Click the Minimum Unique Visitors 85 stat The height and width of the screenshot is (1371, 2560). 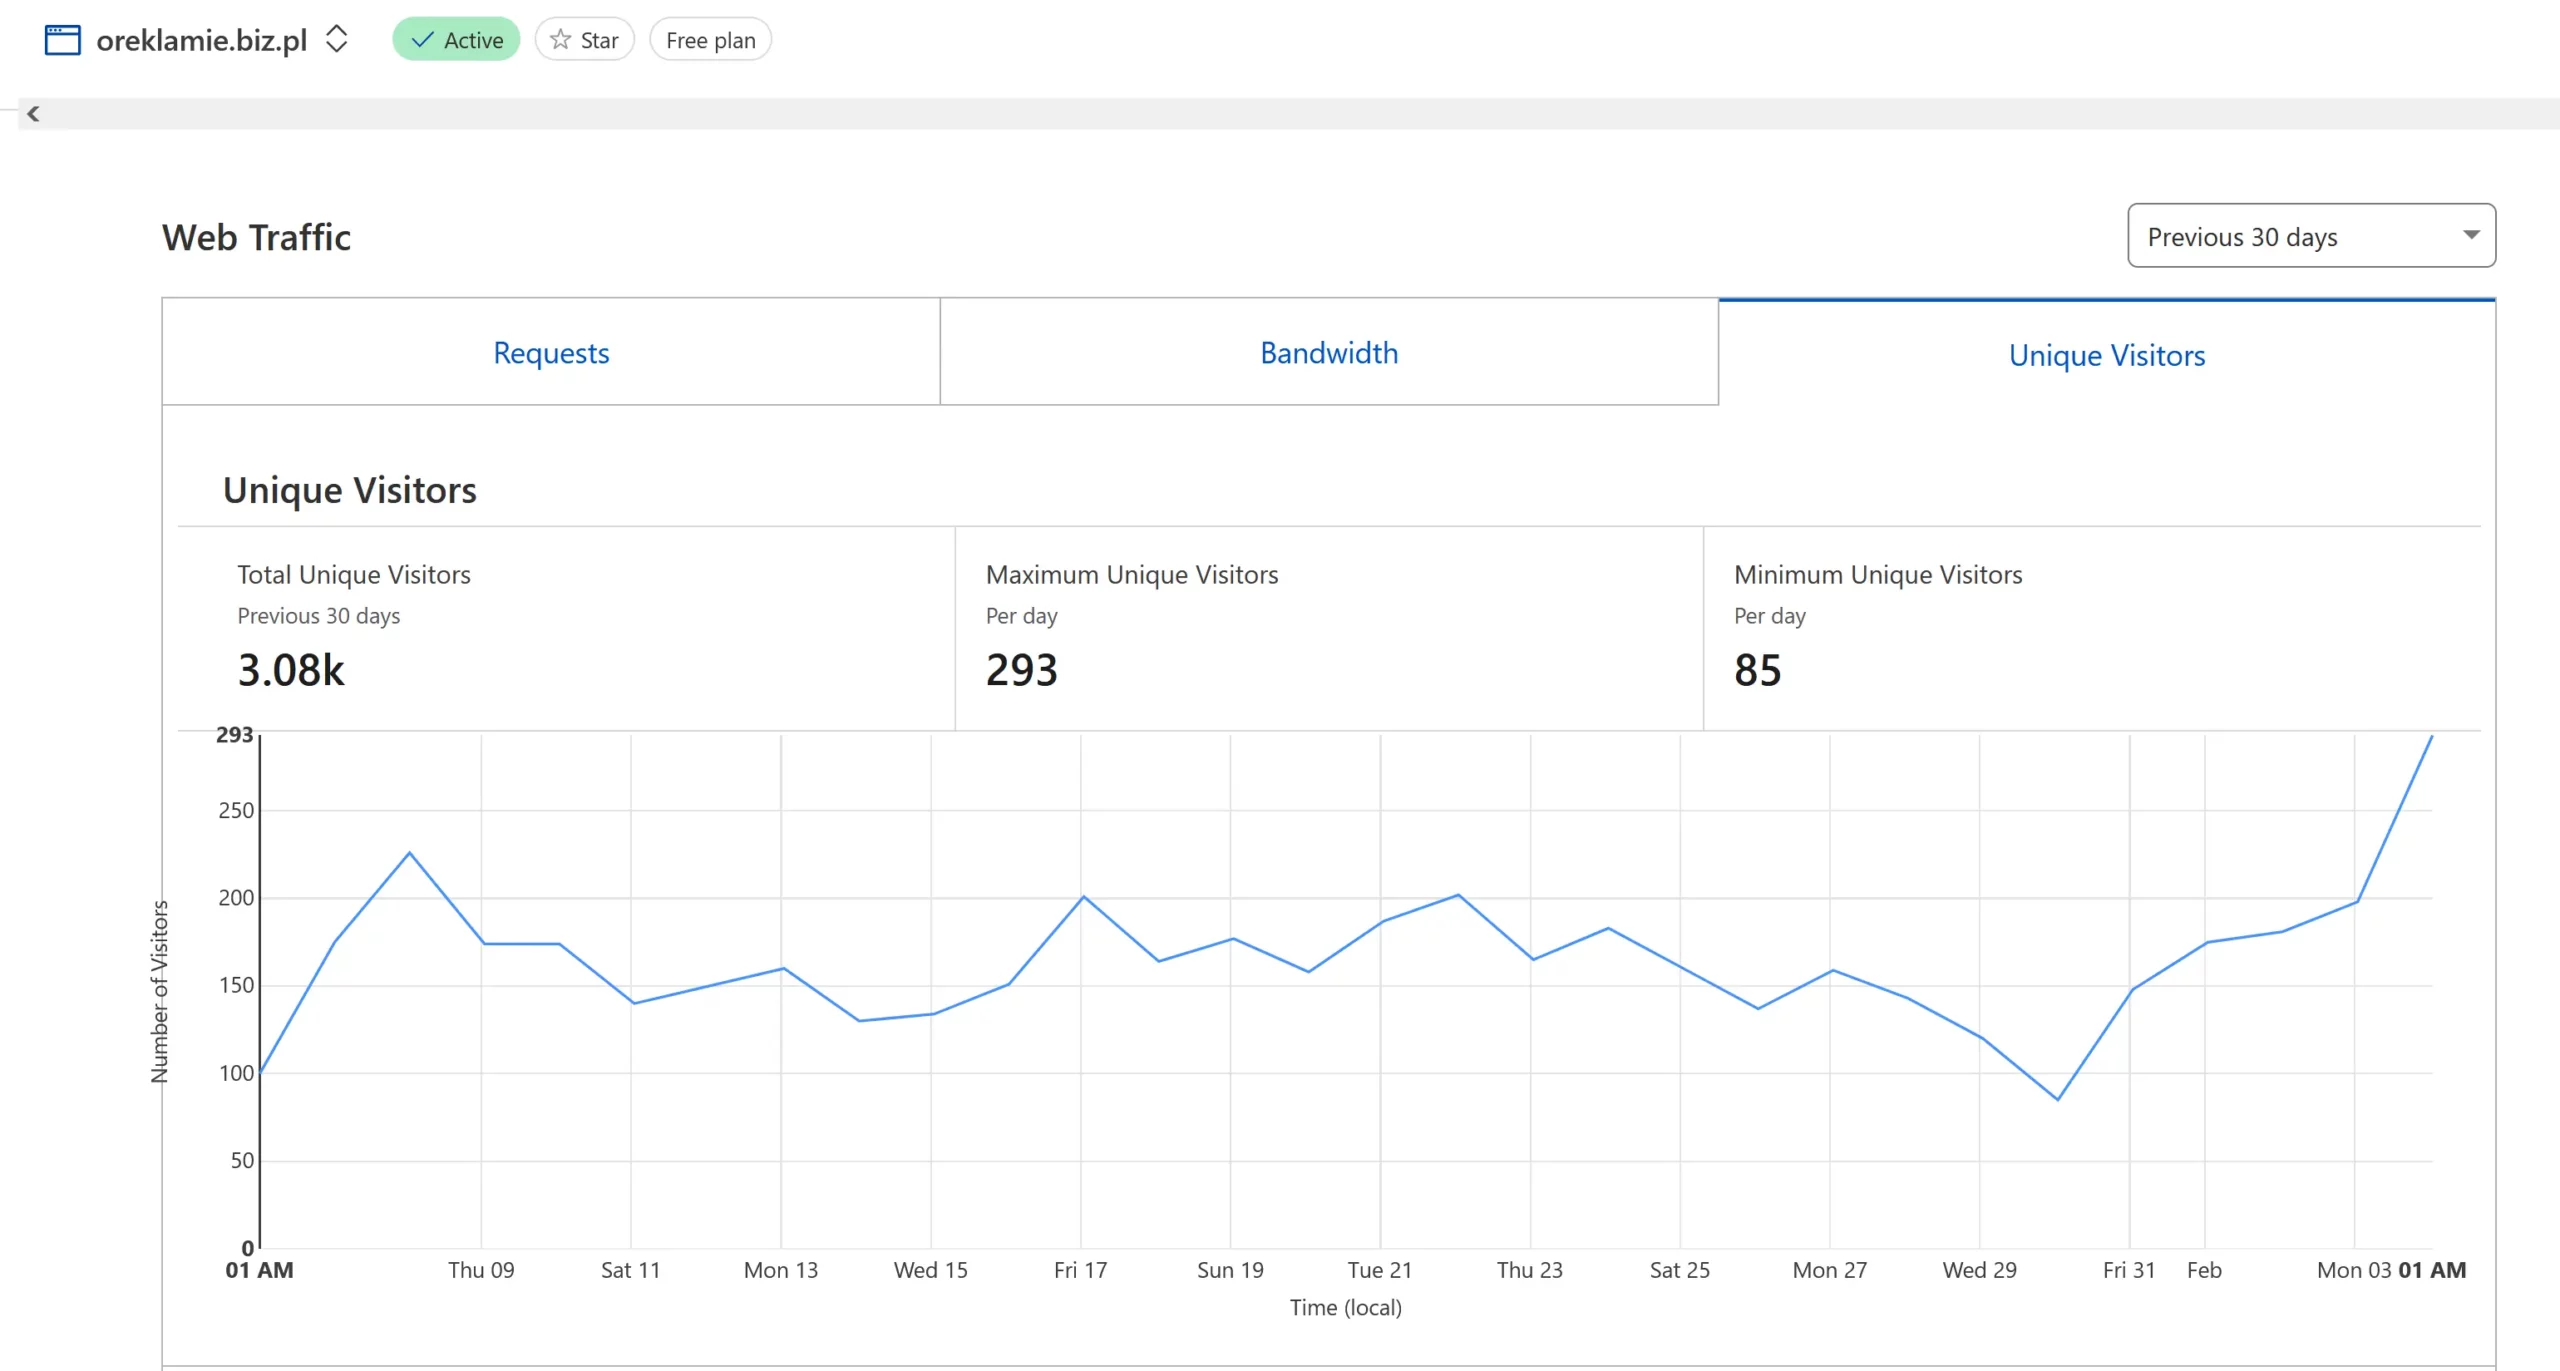tap(1757, 670)
